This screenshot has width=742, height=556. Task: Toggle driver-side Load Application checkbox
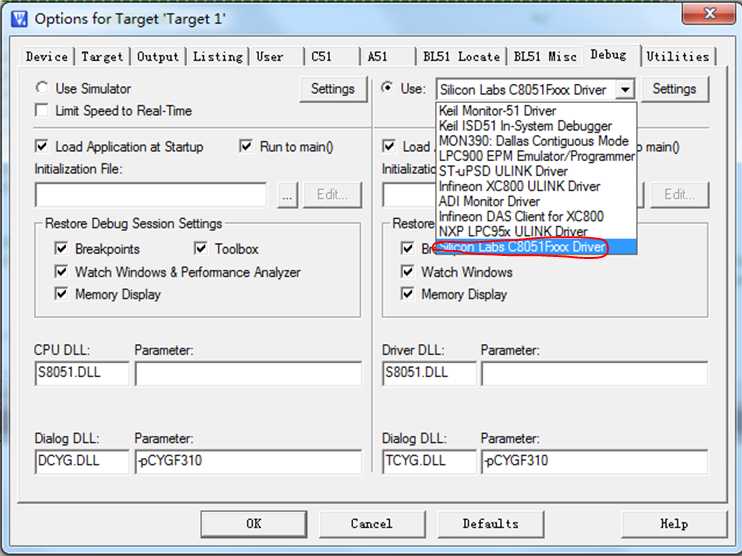(389, 146)
